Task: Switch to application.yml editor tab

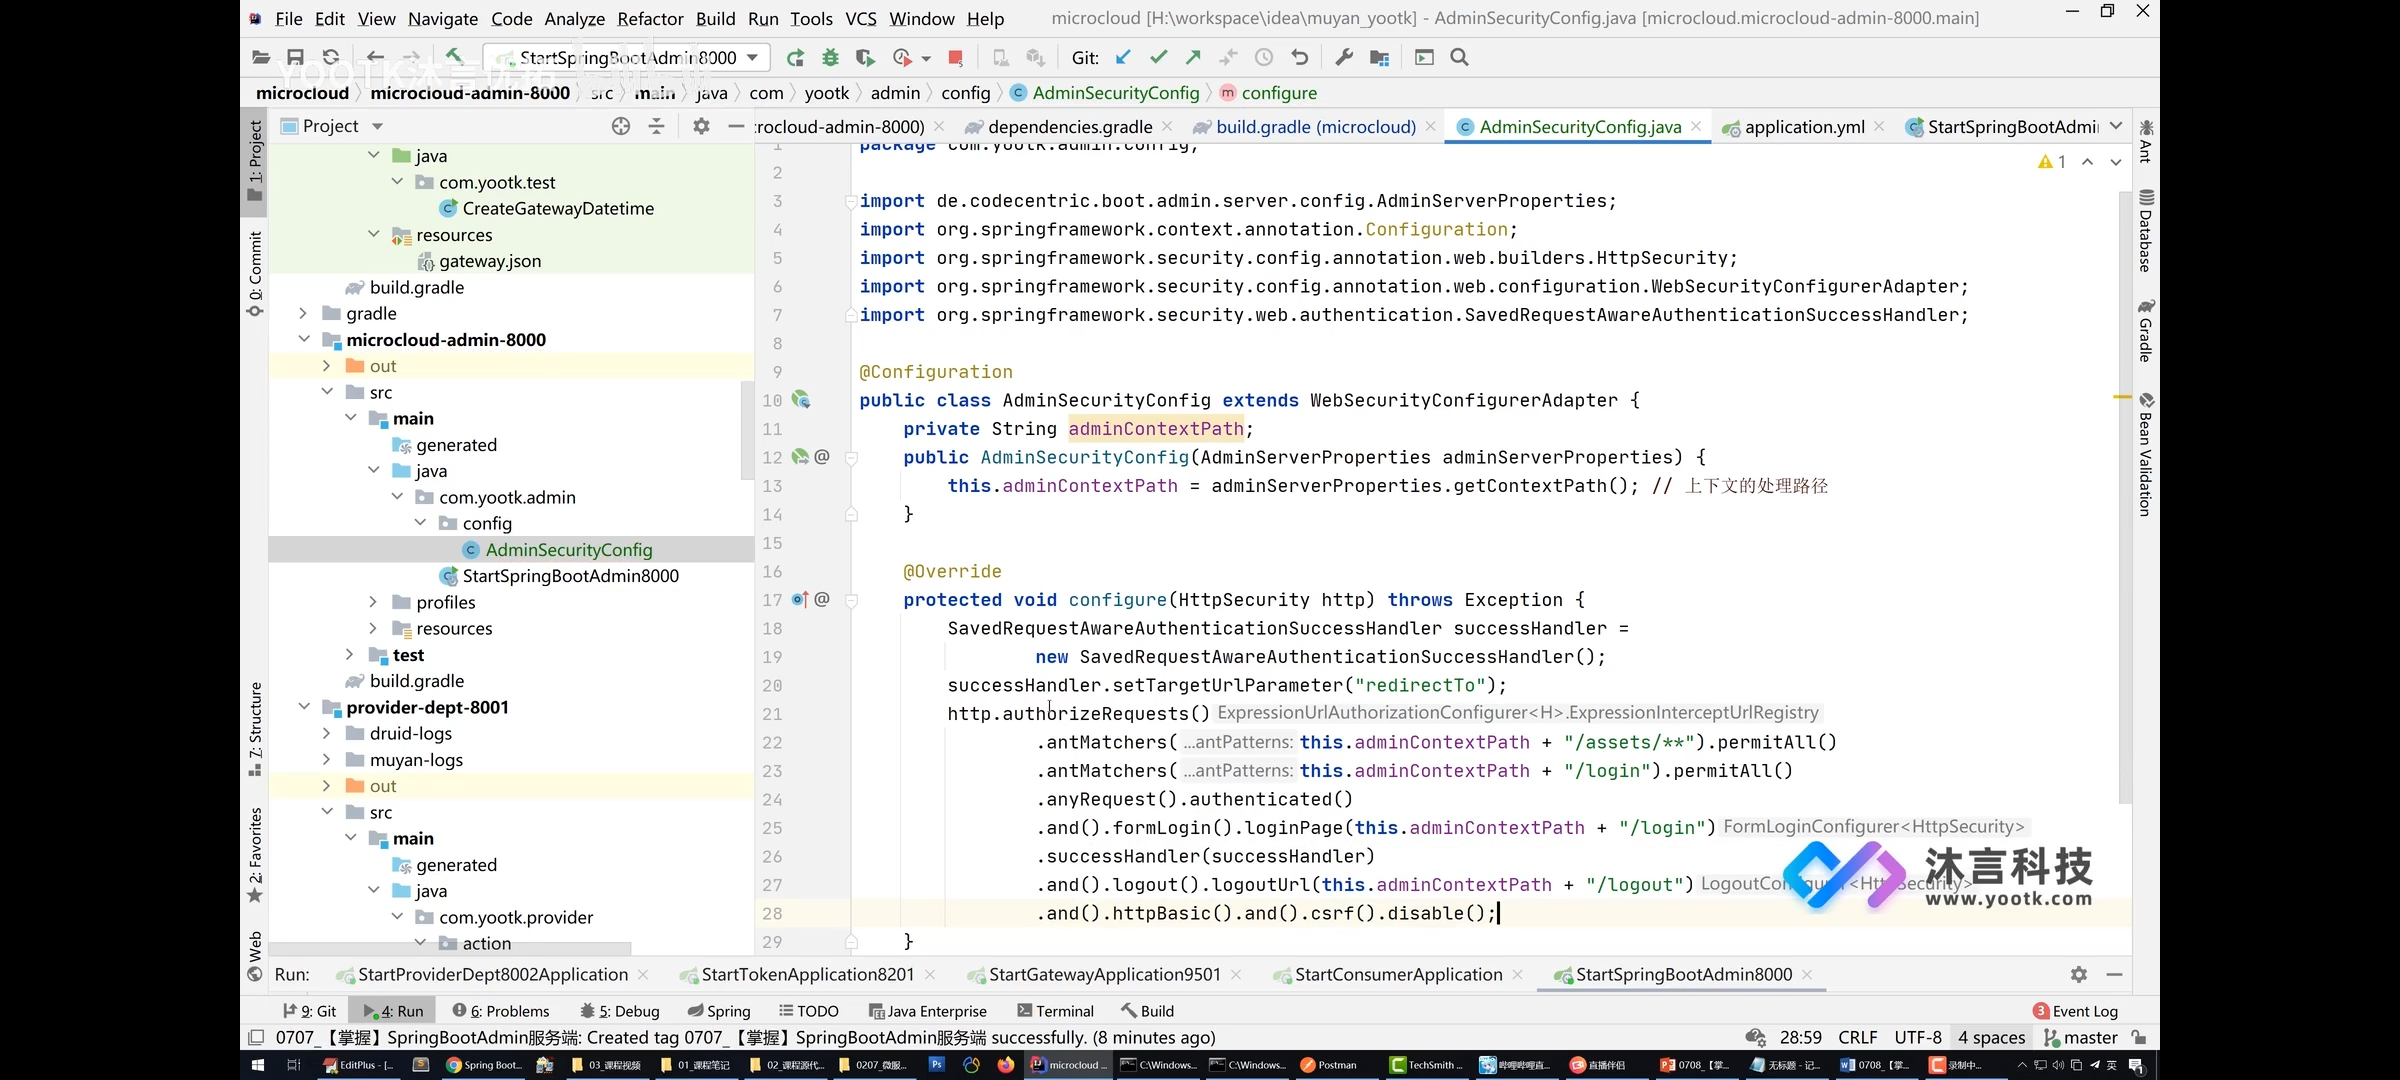Action: pyautogui.click(x=1804, y=126)
